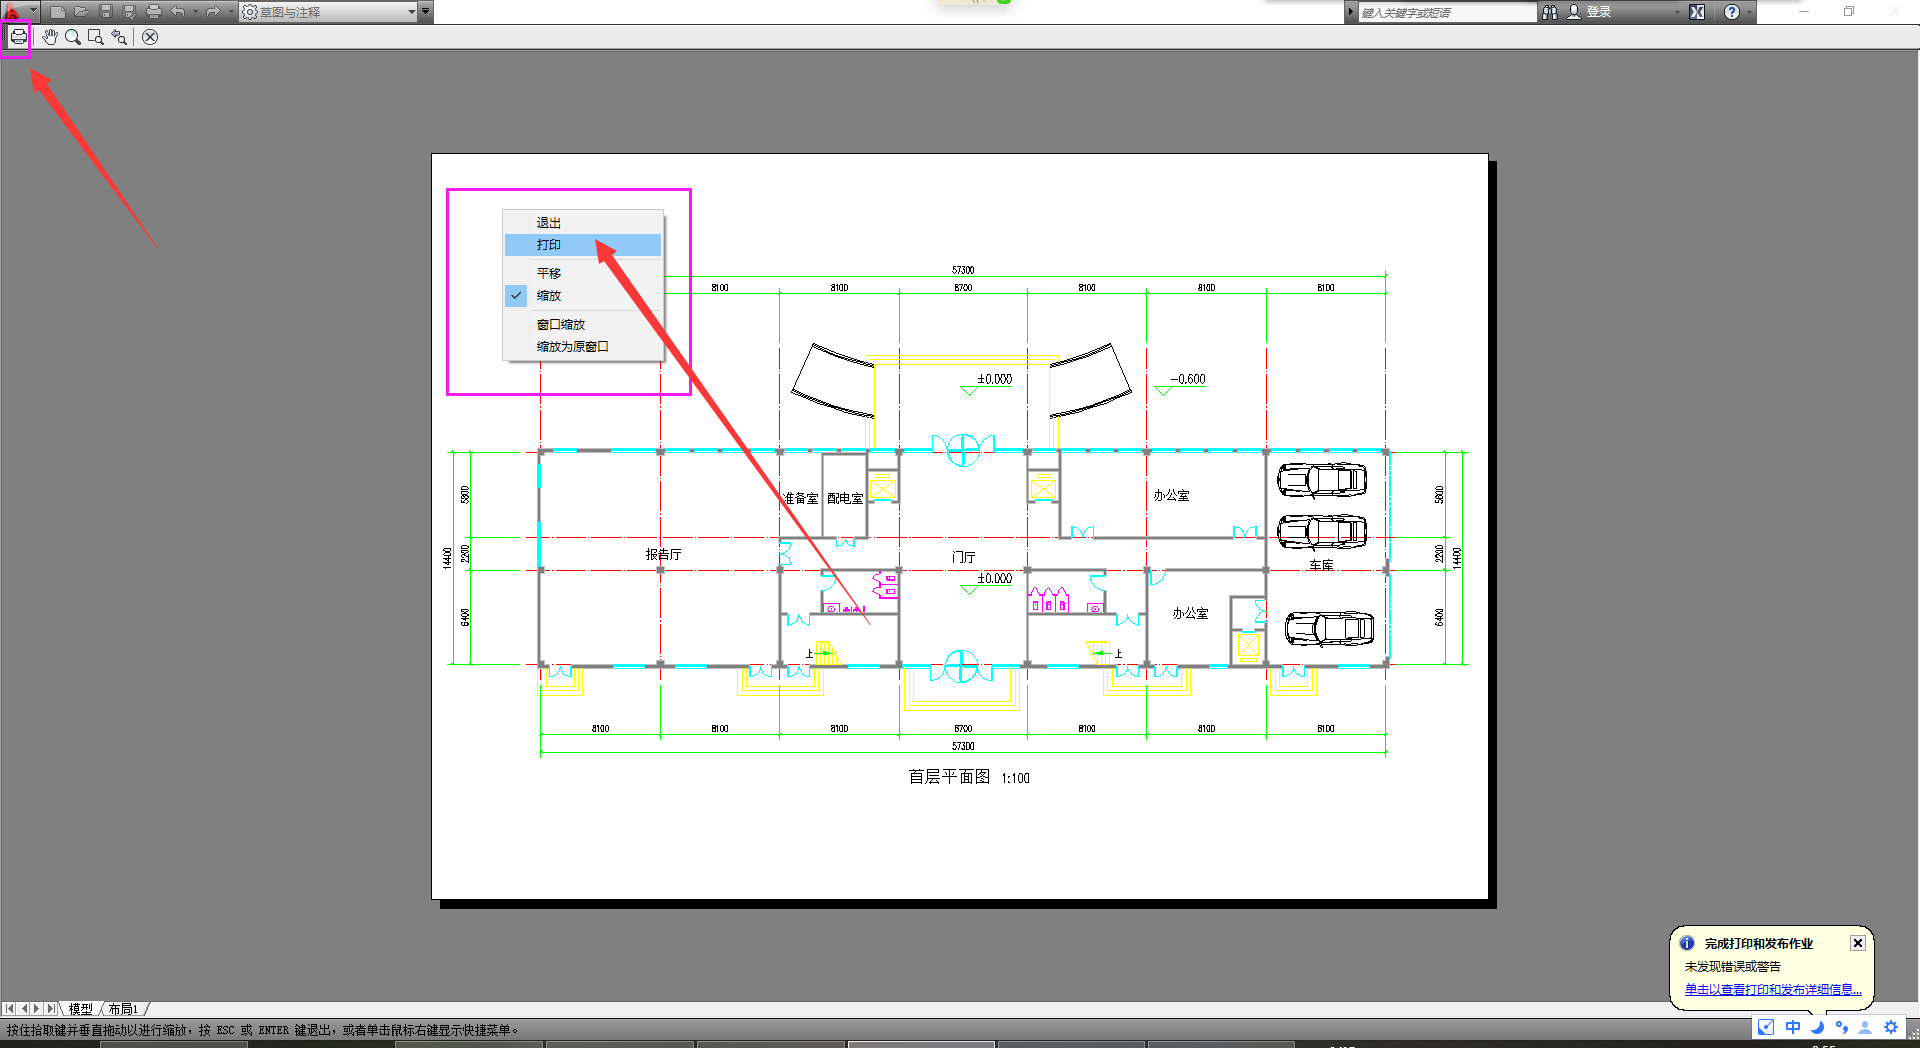The height and width of the screenshot is (1048, 1920).
Task: Click the Print icon in preview toolbar
Action: click(x=18, y=37)
